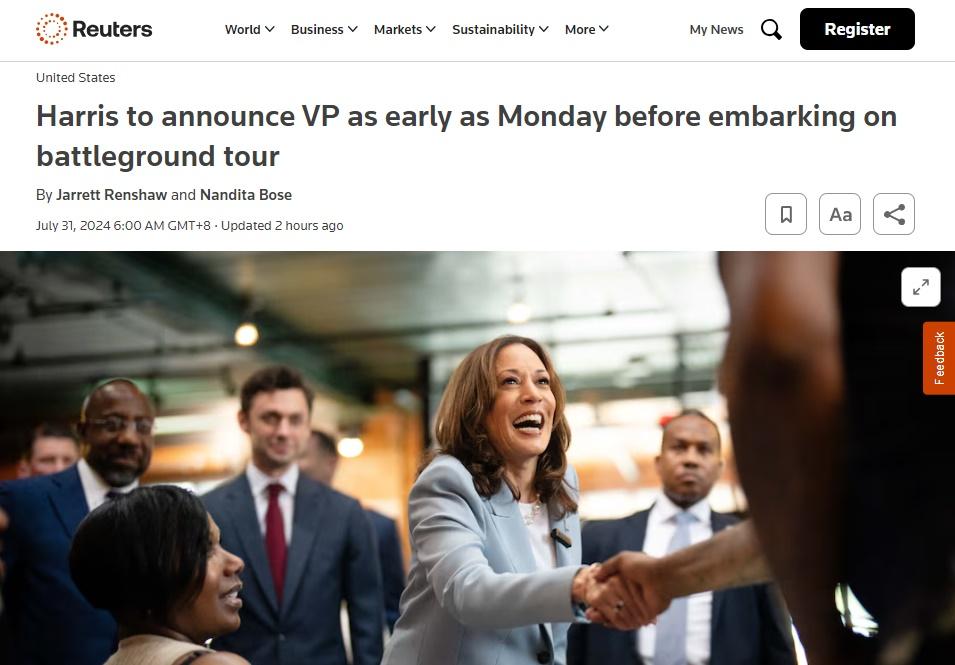This screenshot has width=955, height=665.
Task: Click the article publish date line
Action: (189, 225)
